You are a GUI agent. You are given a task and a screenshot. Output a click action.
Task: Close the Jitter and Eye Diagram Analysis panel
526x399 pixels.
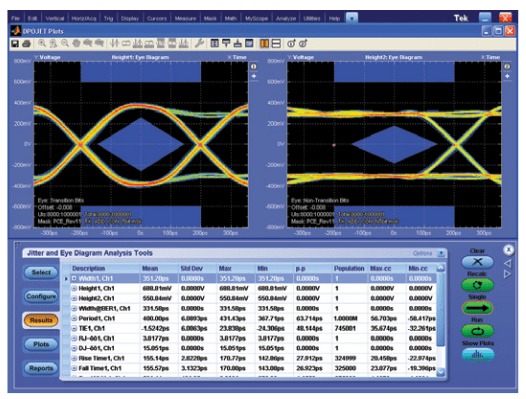(509, 250)
